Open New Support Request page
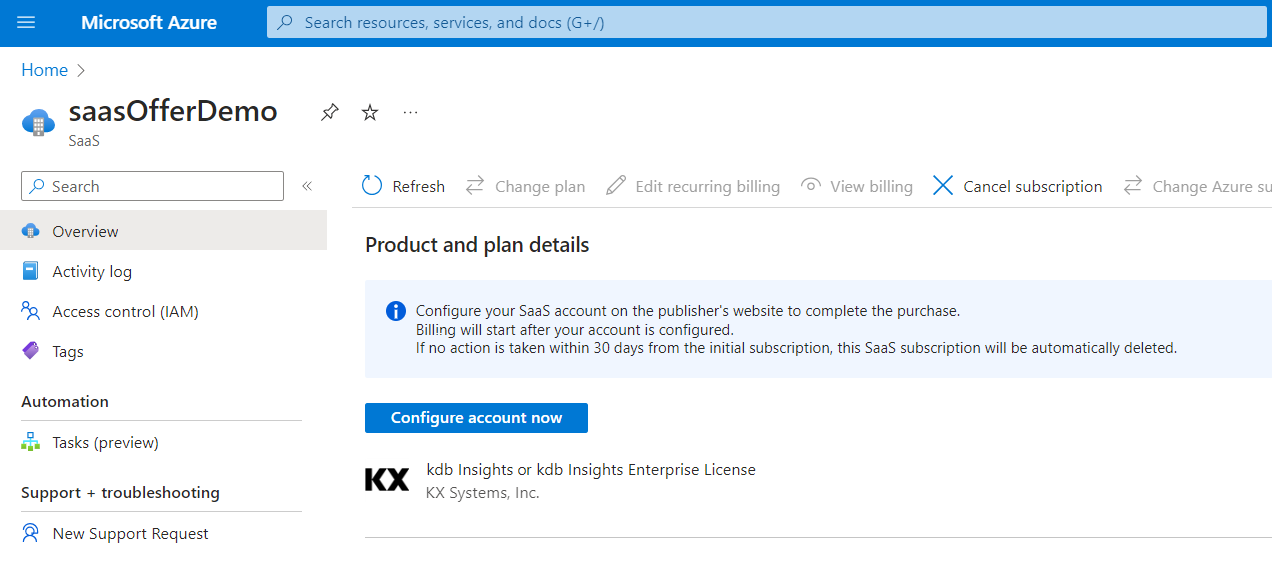Screen dimensions: 1272x561 pos(130,533)
